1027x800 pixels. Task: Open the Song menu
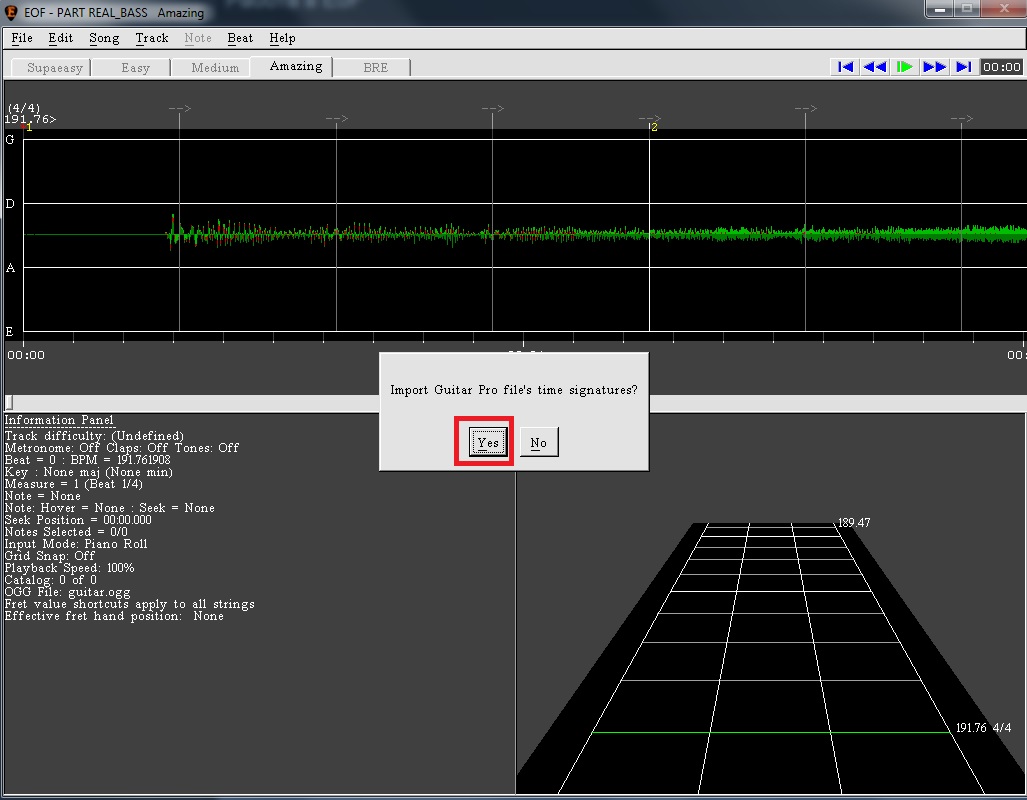click(x=104, y=38)
